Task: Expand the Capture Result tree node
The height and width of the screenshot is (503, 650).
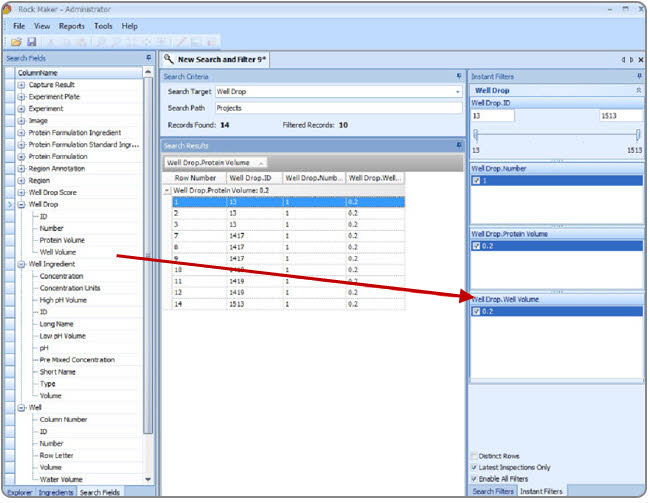Action: pos(22,85)
